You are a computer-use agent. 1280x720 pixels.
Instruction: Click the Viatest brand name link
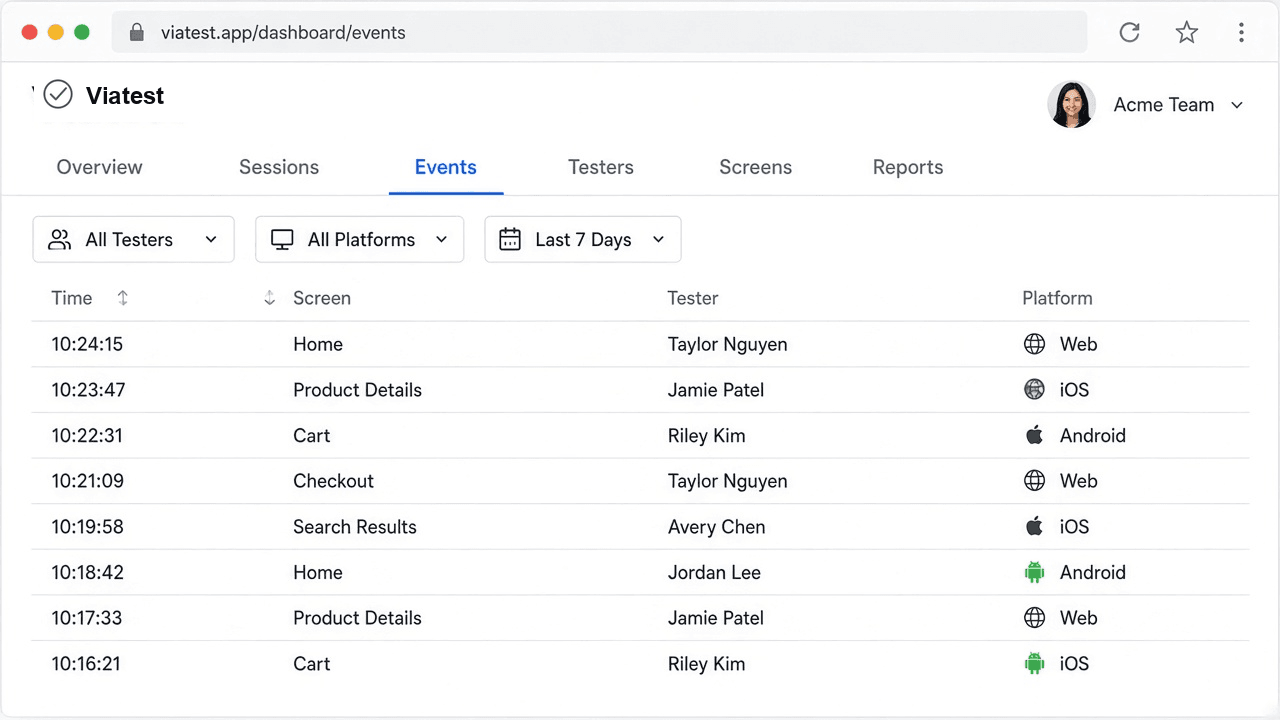pos(125,95)
